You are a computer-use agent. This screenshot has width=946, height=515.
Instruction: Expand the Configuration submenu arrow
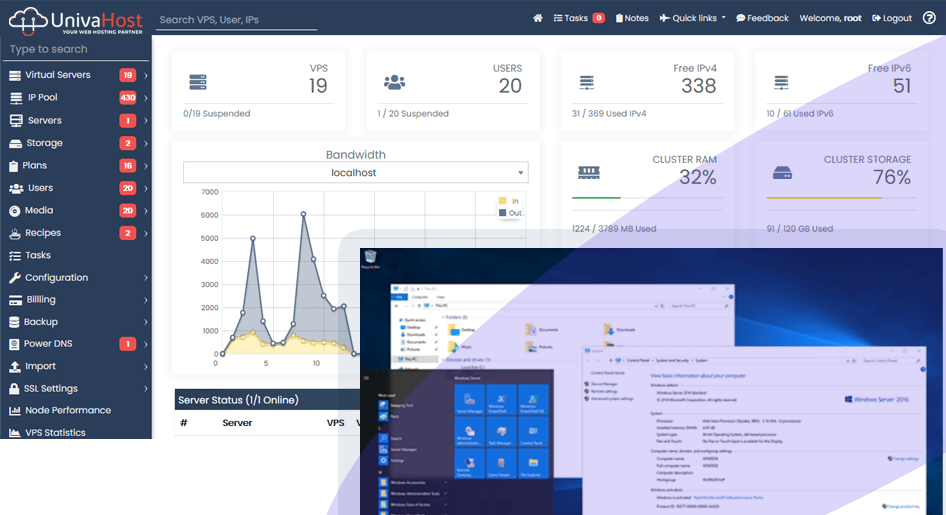coord(146,278)
